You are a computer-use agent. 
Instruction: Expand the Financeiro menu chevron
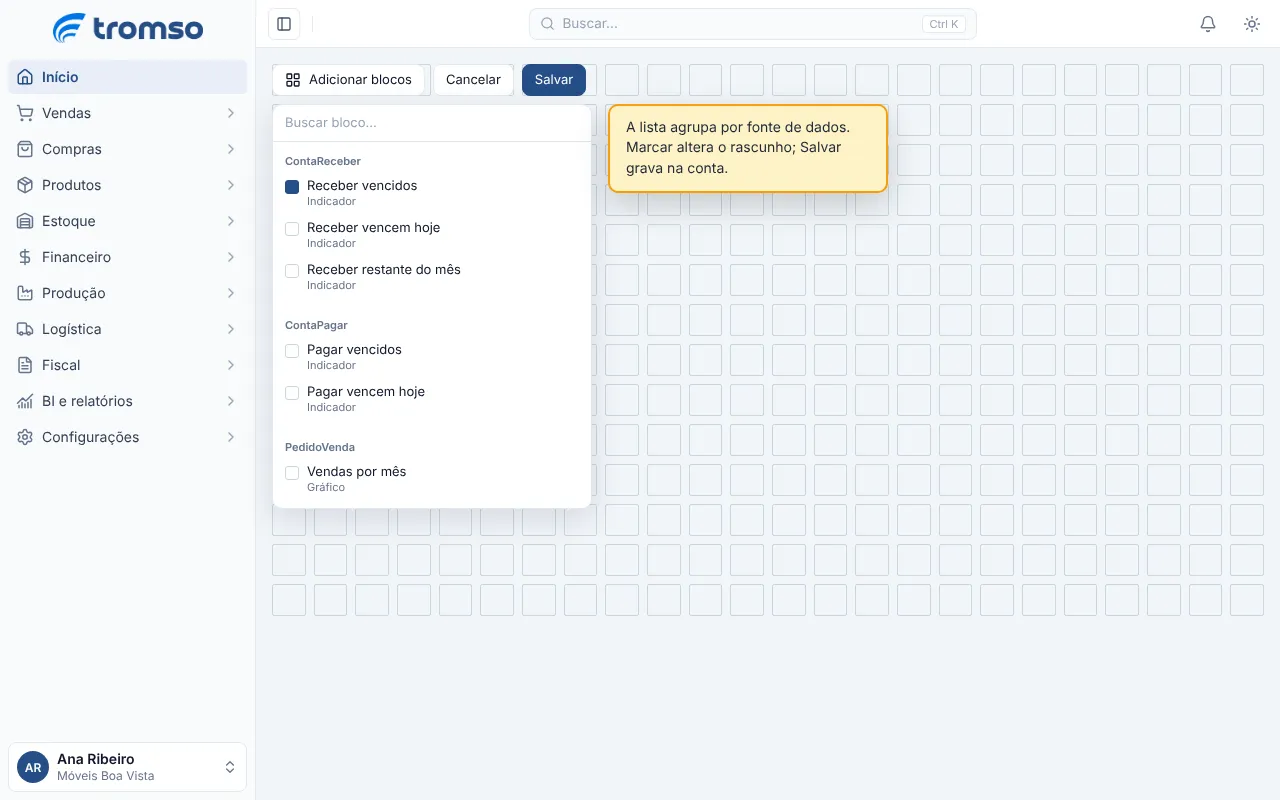[231, 257]
